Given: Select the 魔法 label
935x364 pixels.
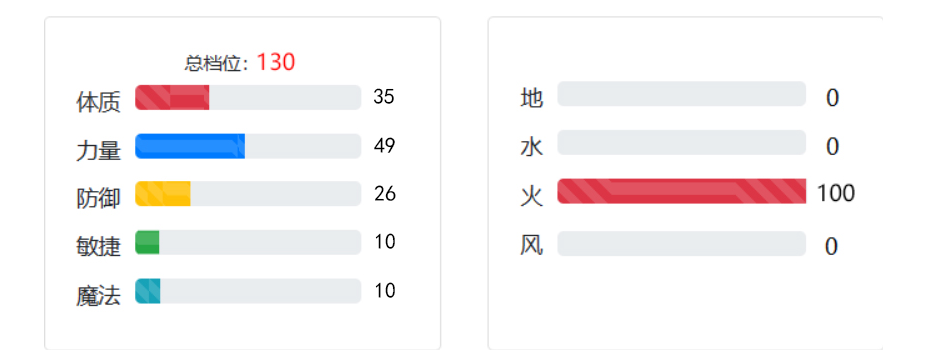Looking at the screenshot, I should [98, 295].
